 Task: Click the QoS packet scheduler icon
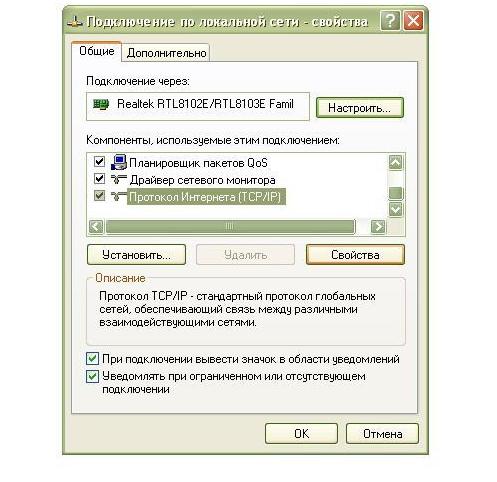tap(119, 162)
